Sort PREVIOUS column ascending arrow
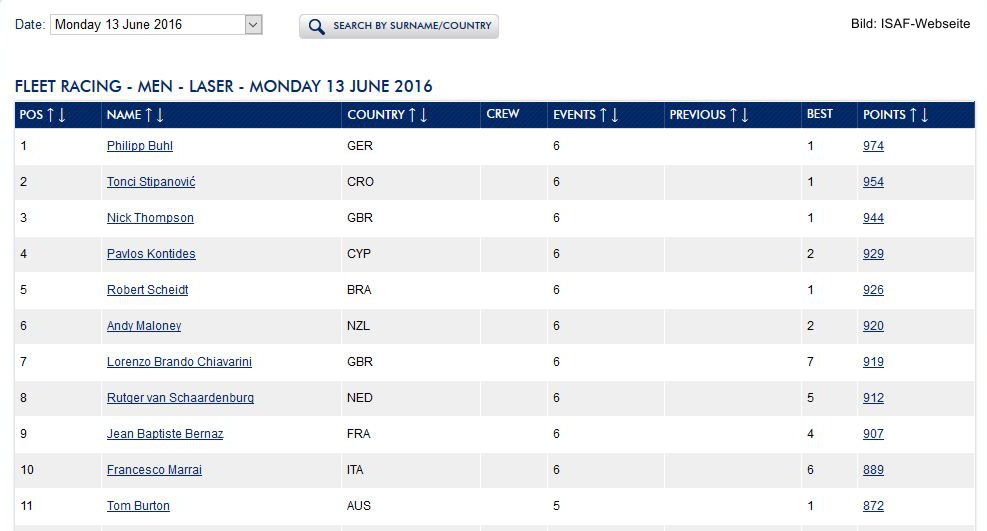 733,115
